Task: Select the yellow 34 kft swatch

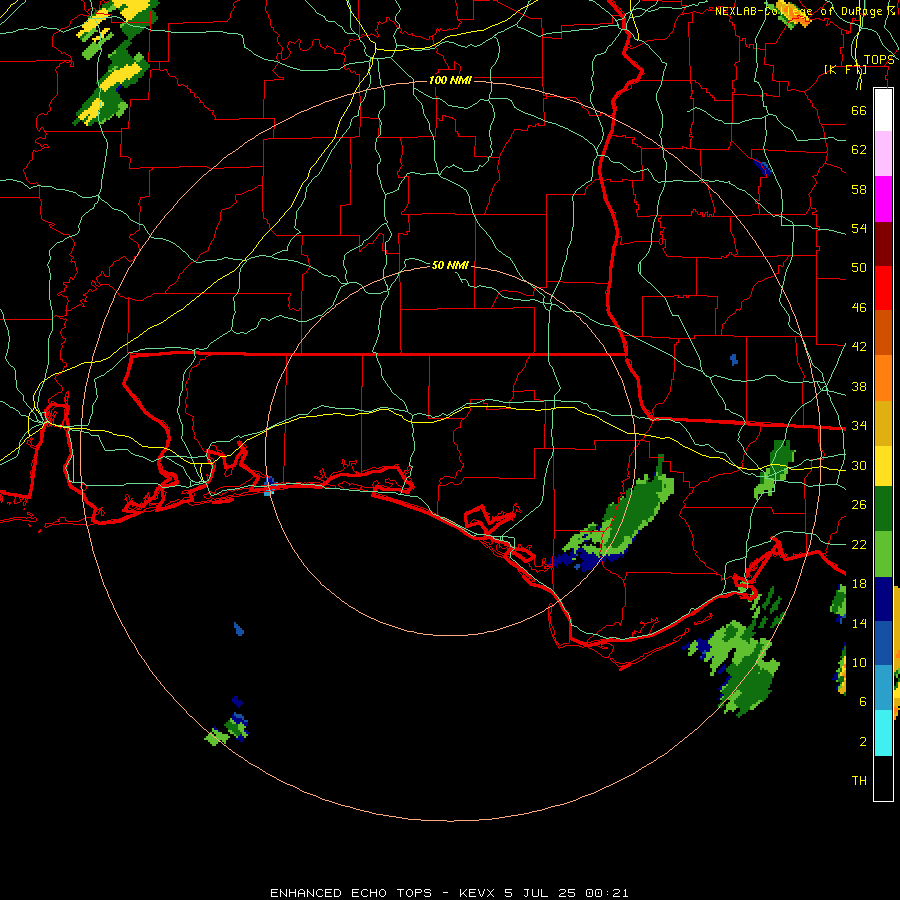Action: (883, 465)
